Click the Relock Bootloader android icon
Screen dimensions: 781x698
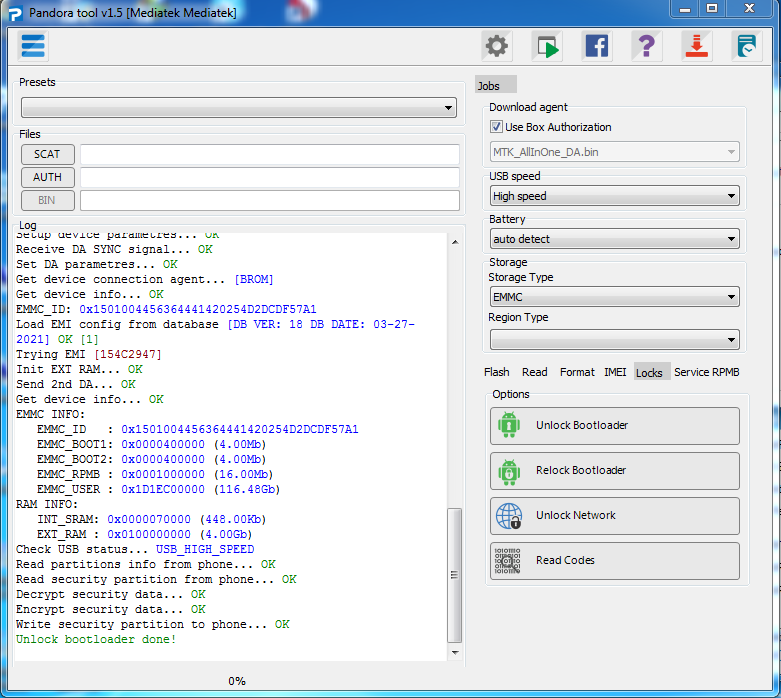tap(509, 471)
